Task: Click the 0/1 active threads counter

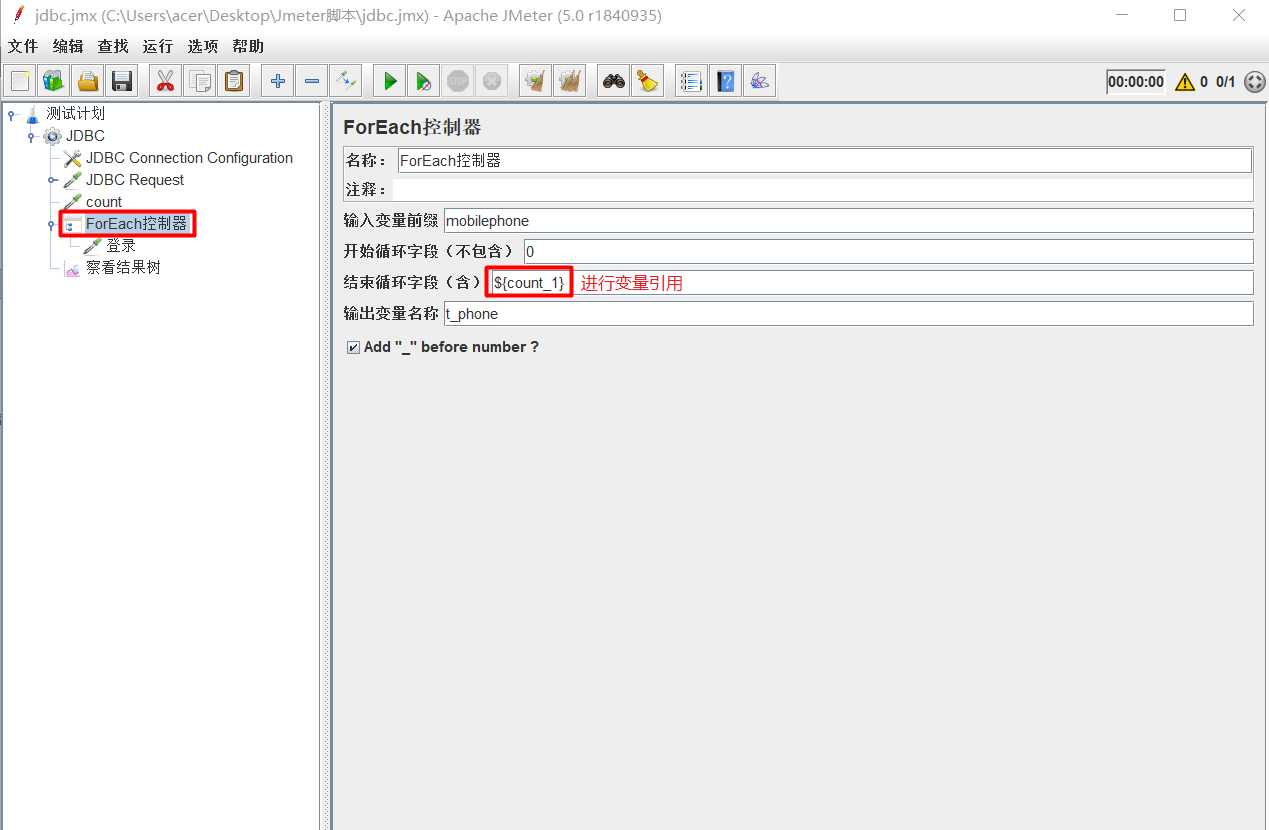Action: [x=1226, y=82]
